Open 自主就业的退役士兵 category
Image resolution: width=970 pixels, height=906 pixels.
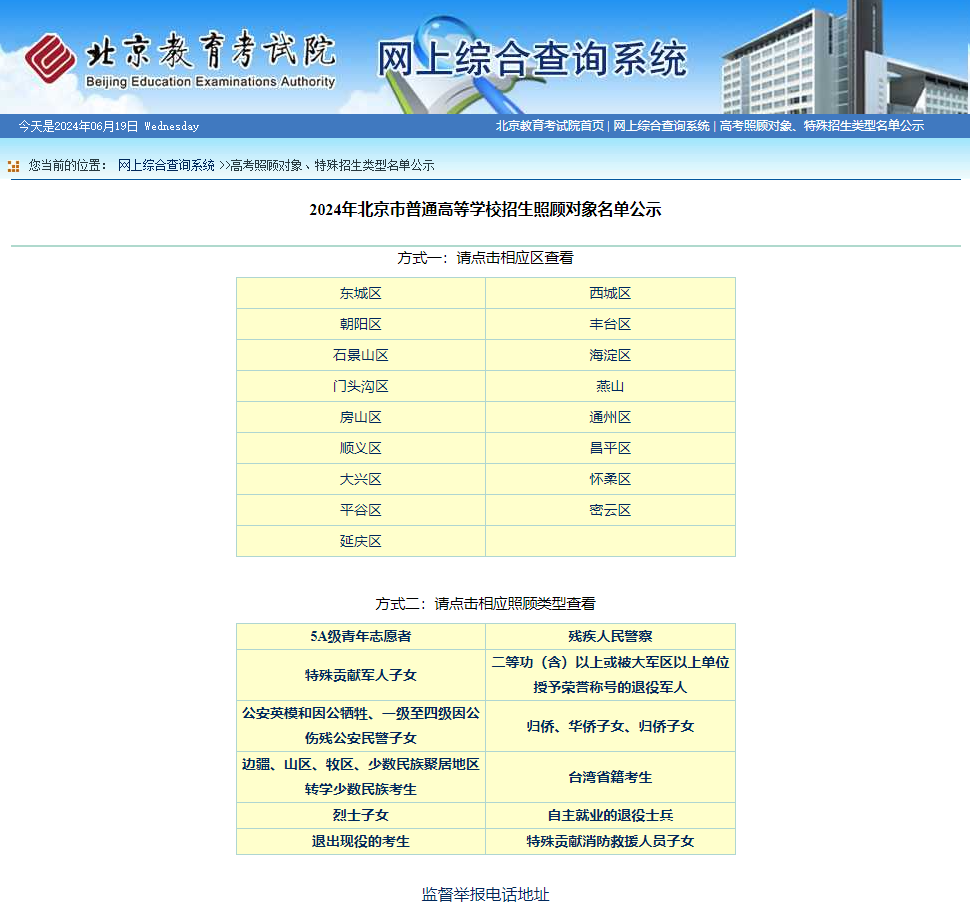click(x=610, y=815)
